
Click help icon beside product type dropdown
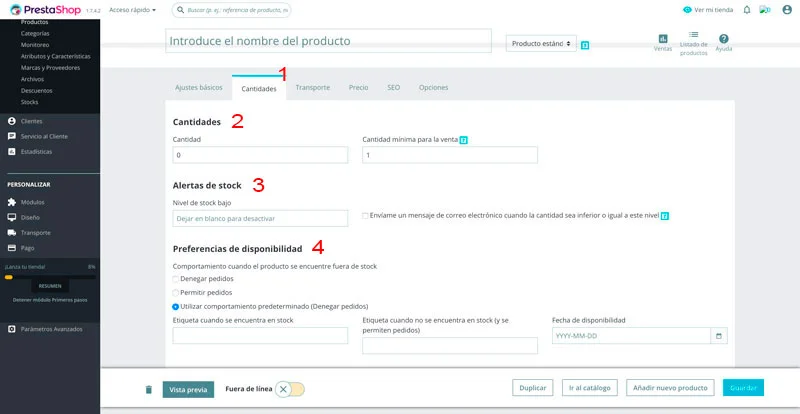[x=585, y=45]
